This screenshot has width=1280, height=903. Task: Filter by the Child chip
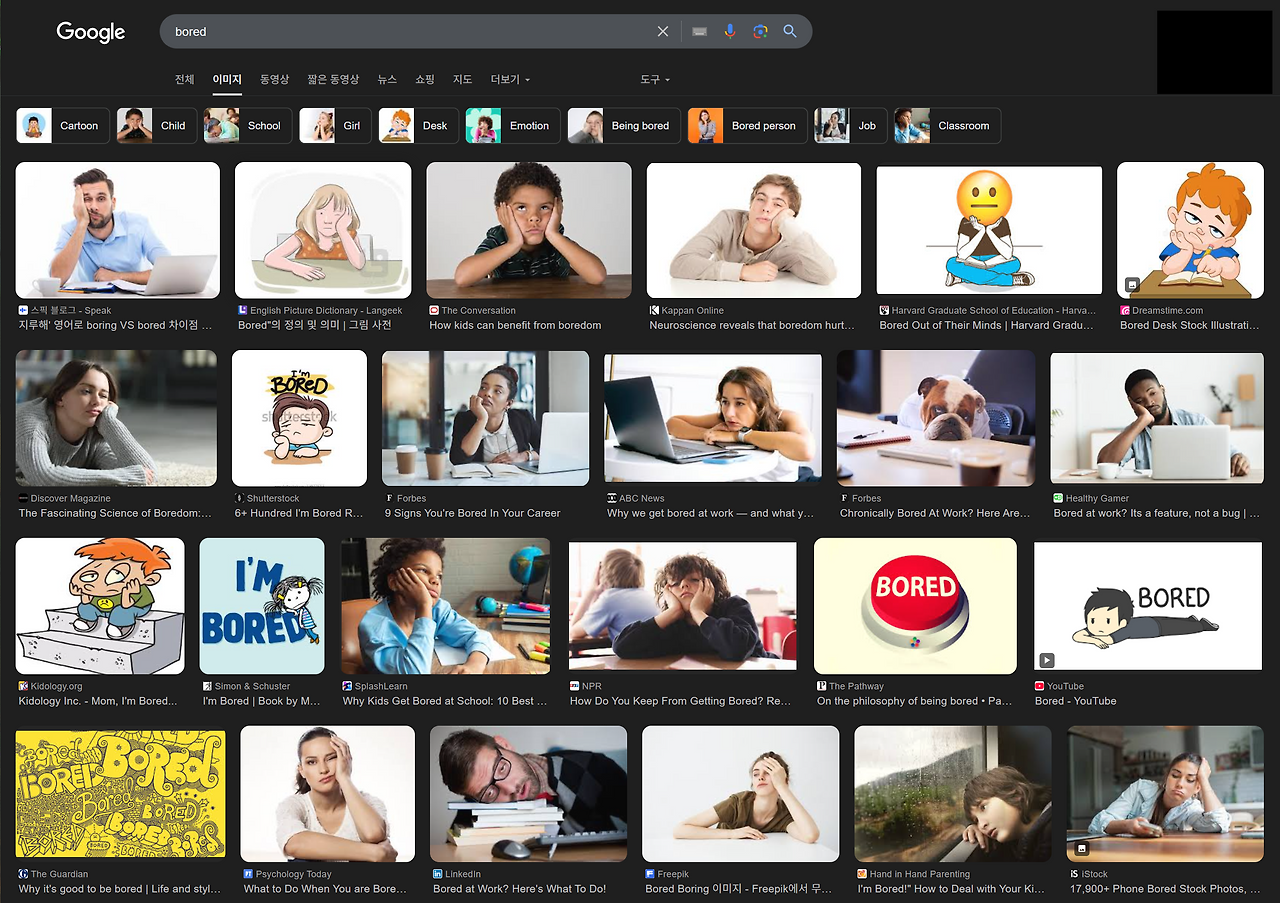(157, 126)
